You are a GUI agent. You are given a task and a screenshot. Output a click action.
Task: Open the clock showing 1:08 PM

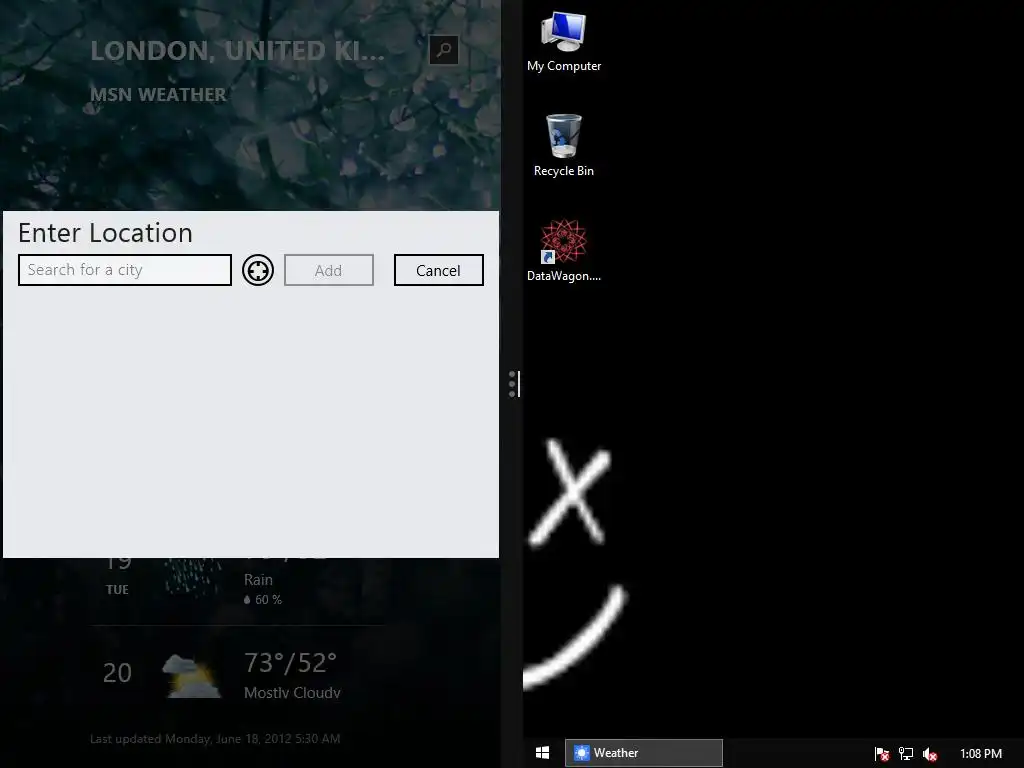point(981,753)
